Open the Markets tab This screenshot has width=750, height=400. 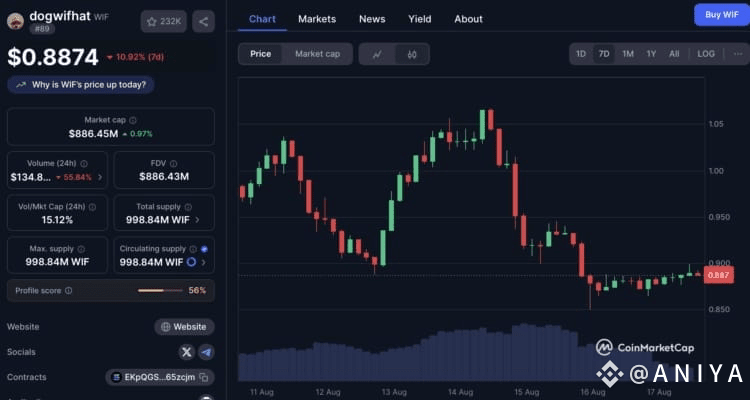(317, 19)
